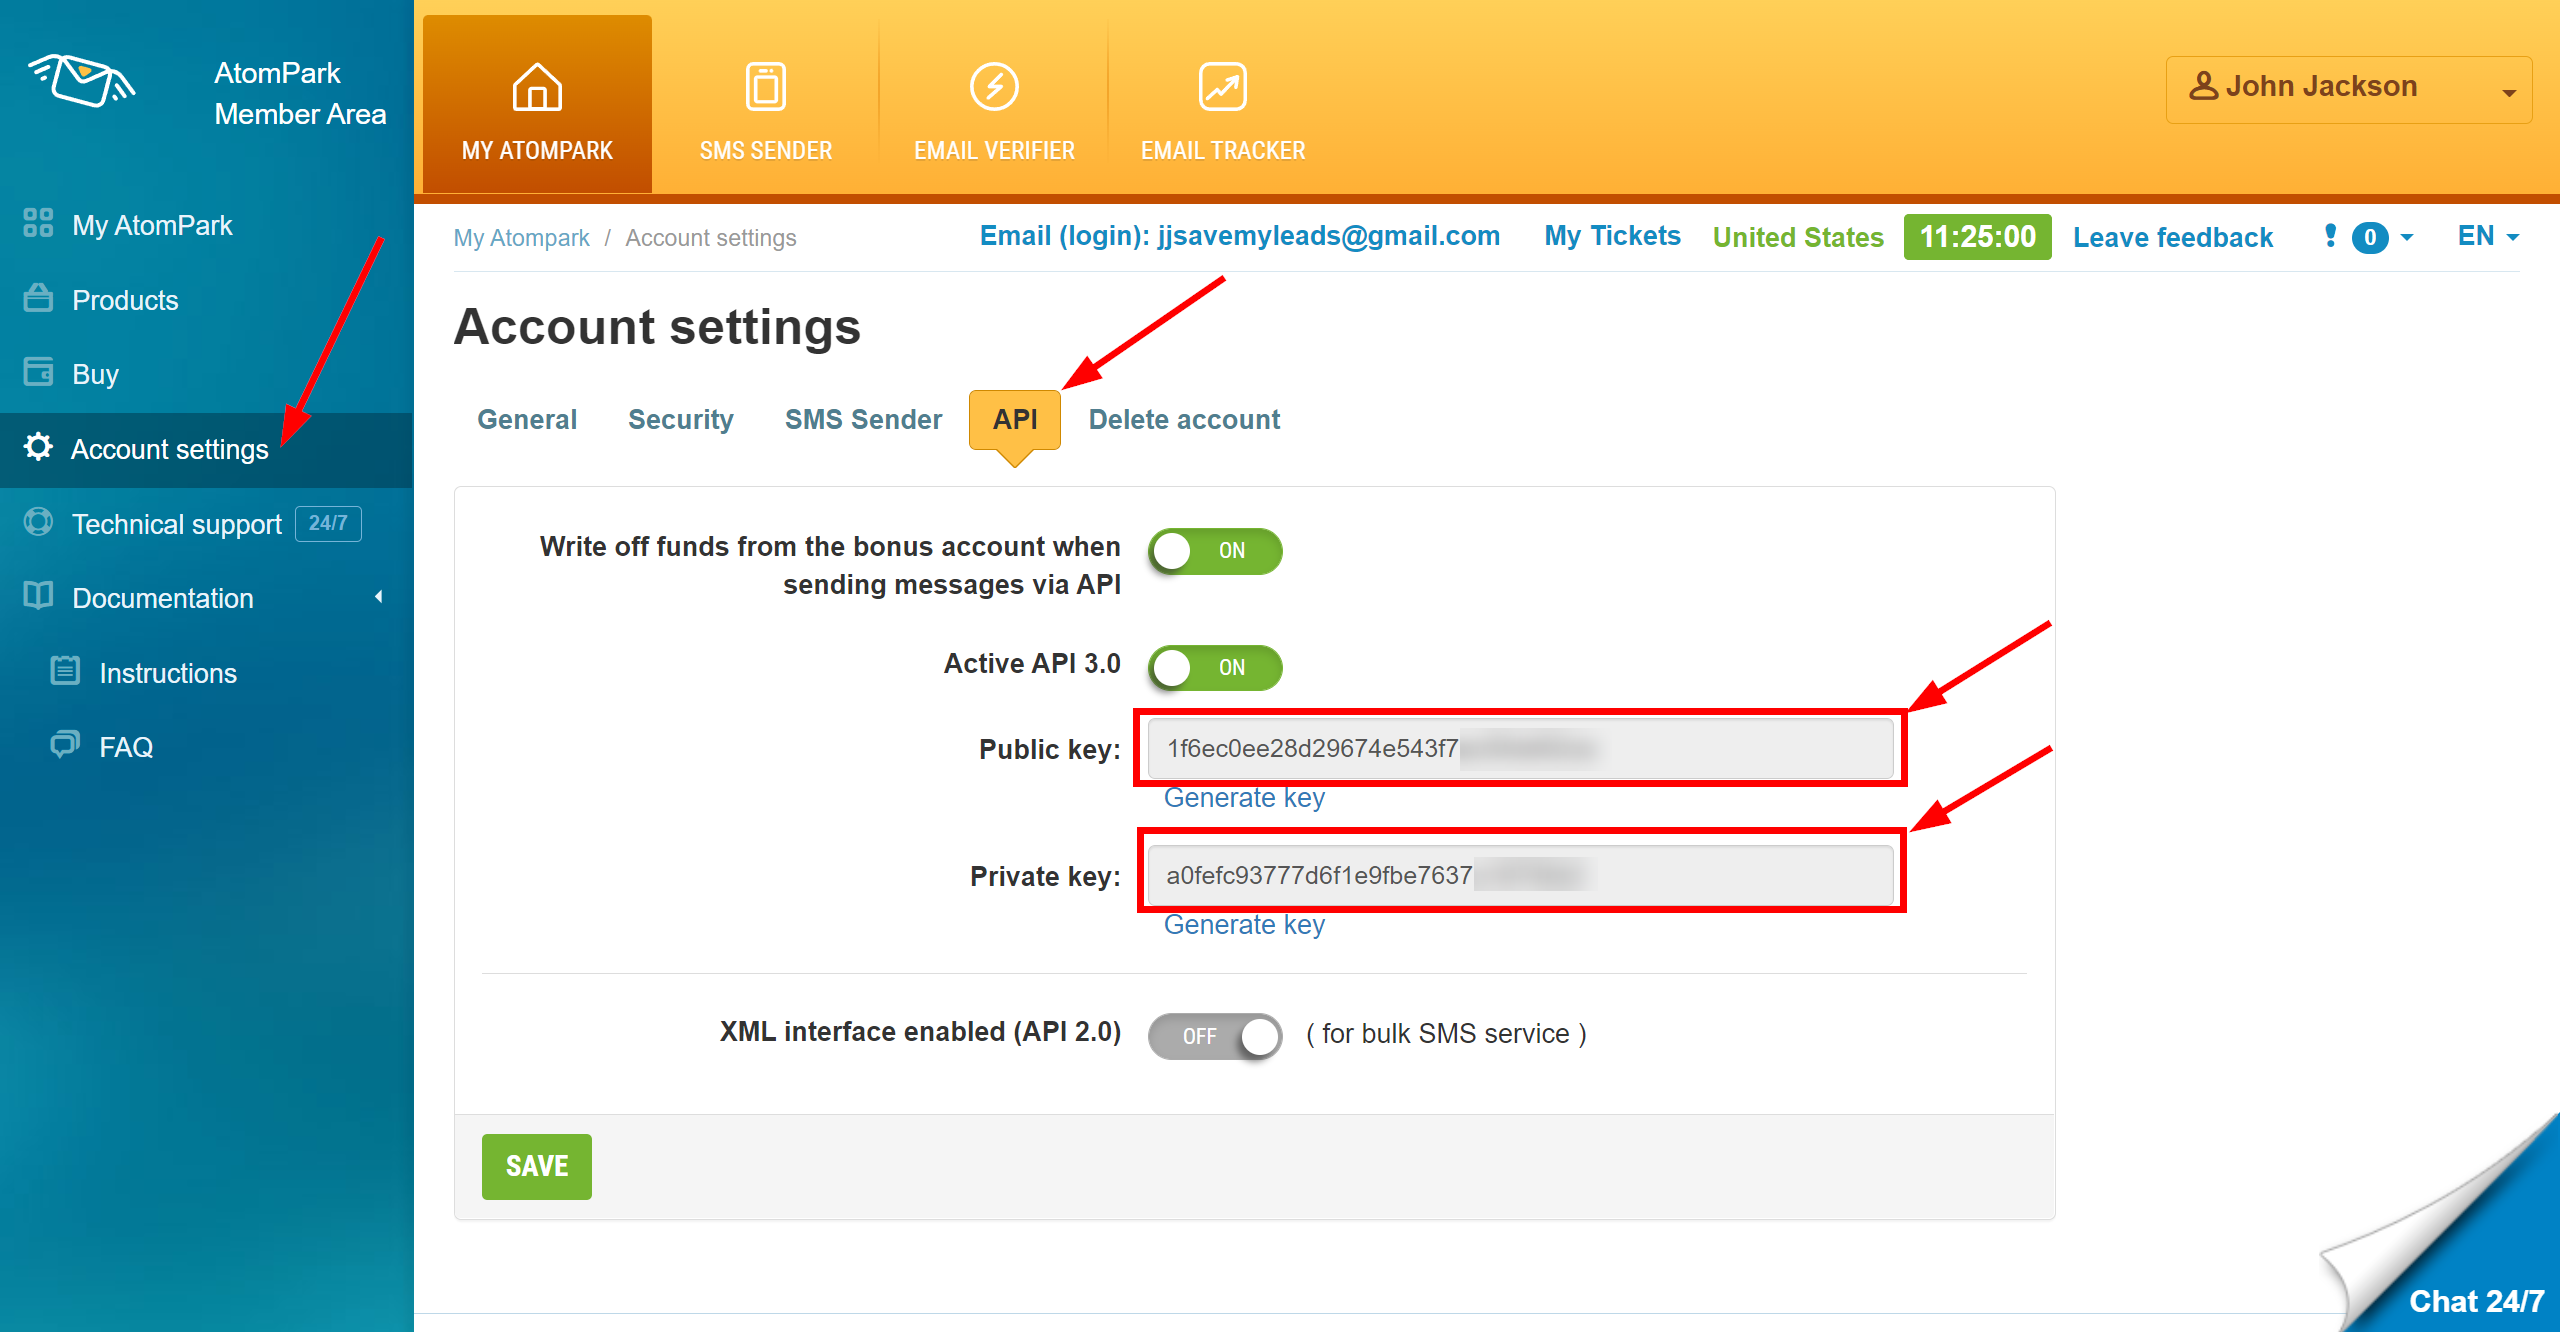Viewport: 2560px width, 1332px height.
Task: Click the Leave feedback link
Action: [x=2173, y=237]
